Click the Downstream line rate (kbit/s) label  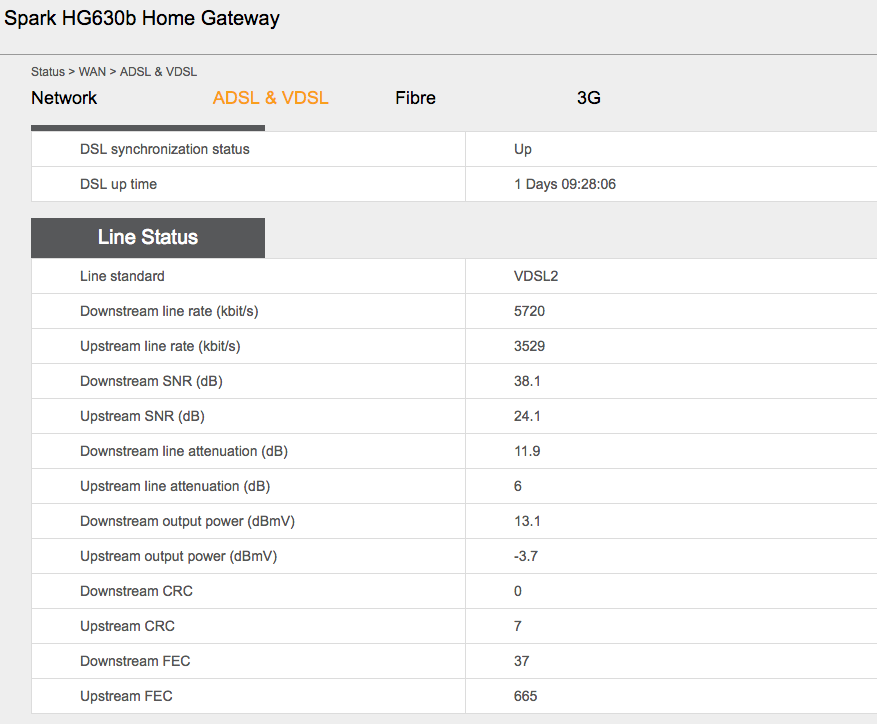click(x=169, y=312)
